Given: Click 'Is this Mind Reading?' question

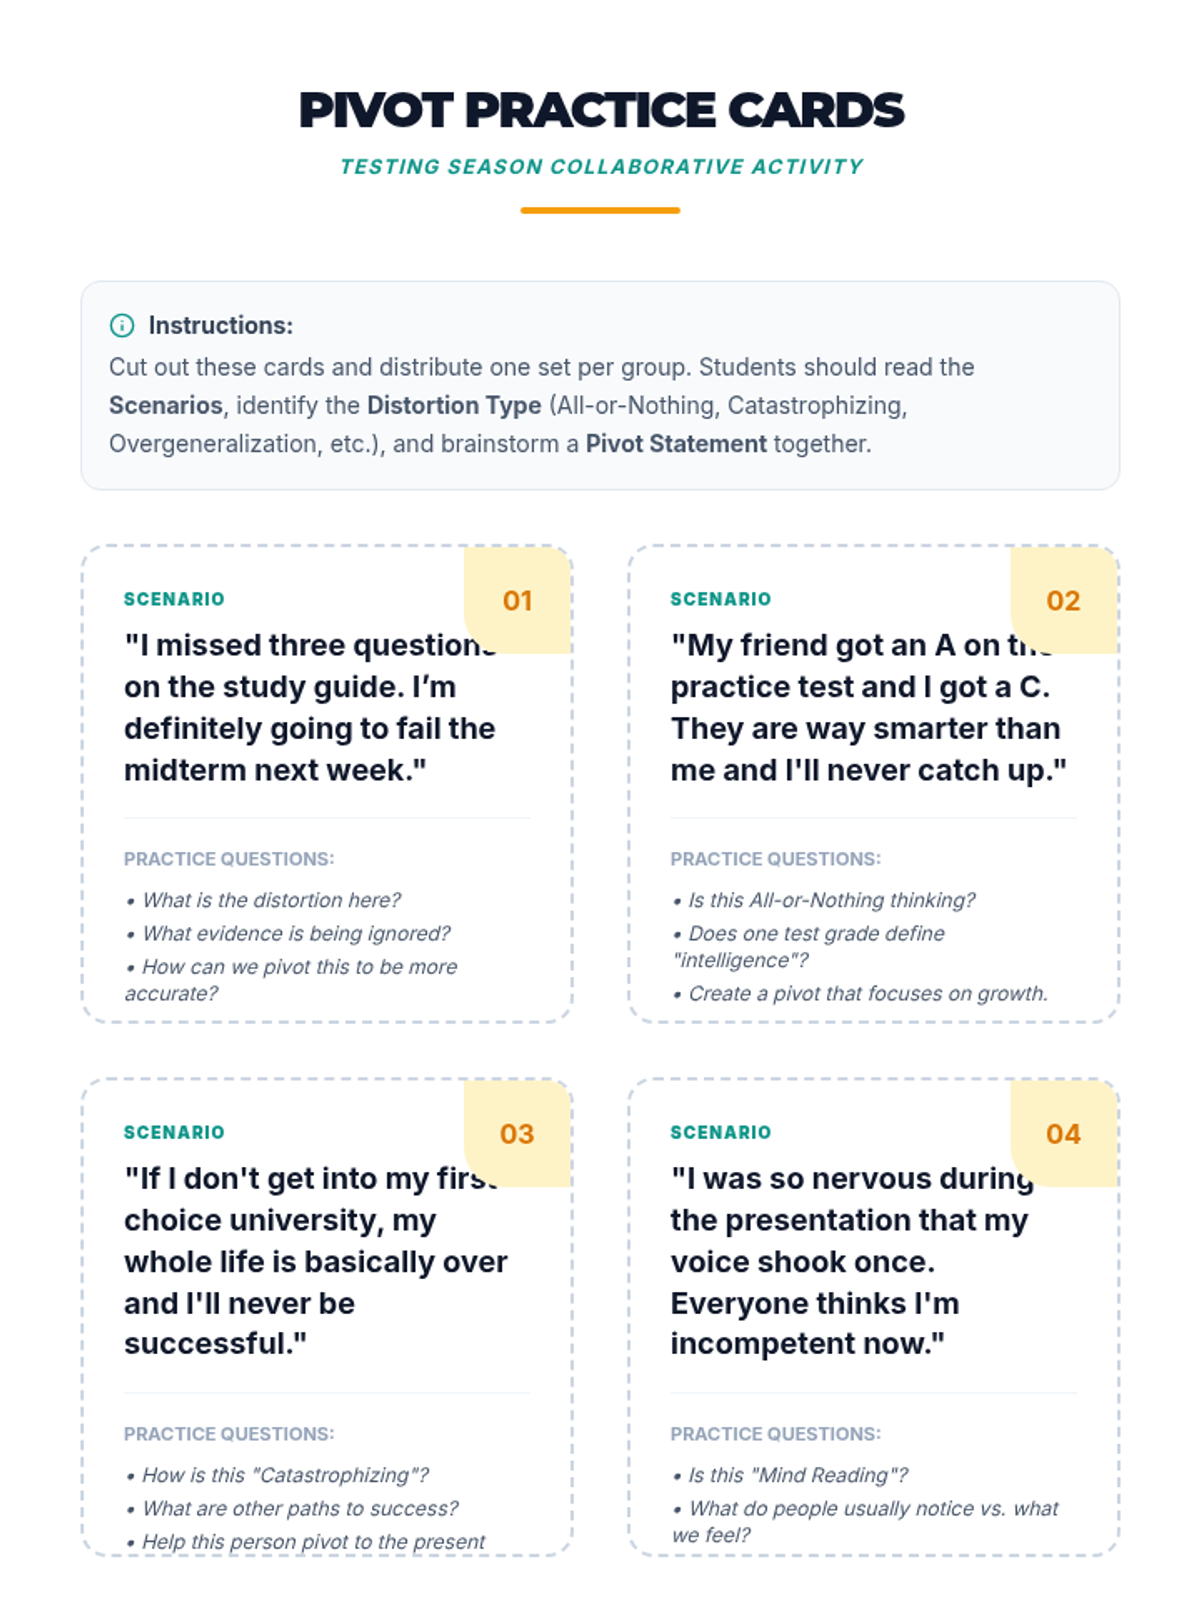Looking at the screenshot, I should [x=798, y=1475].
